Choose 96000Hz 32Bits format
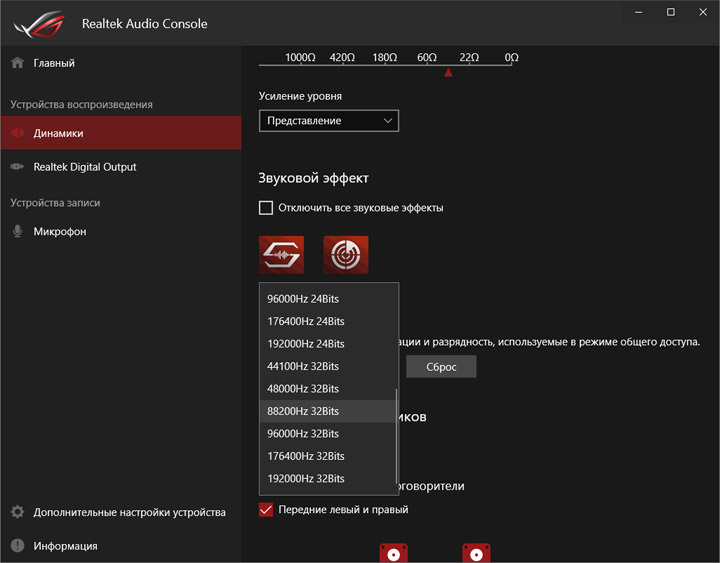Image resolution: width=720 pixels, height=563 pixels. [x=328, y=434]
